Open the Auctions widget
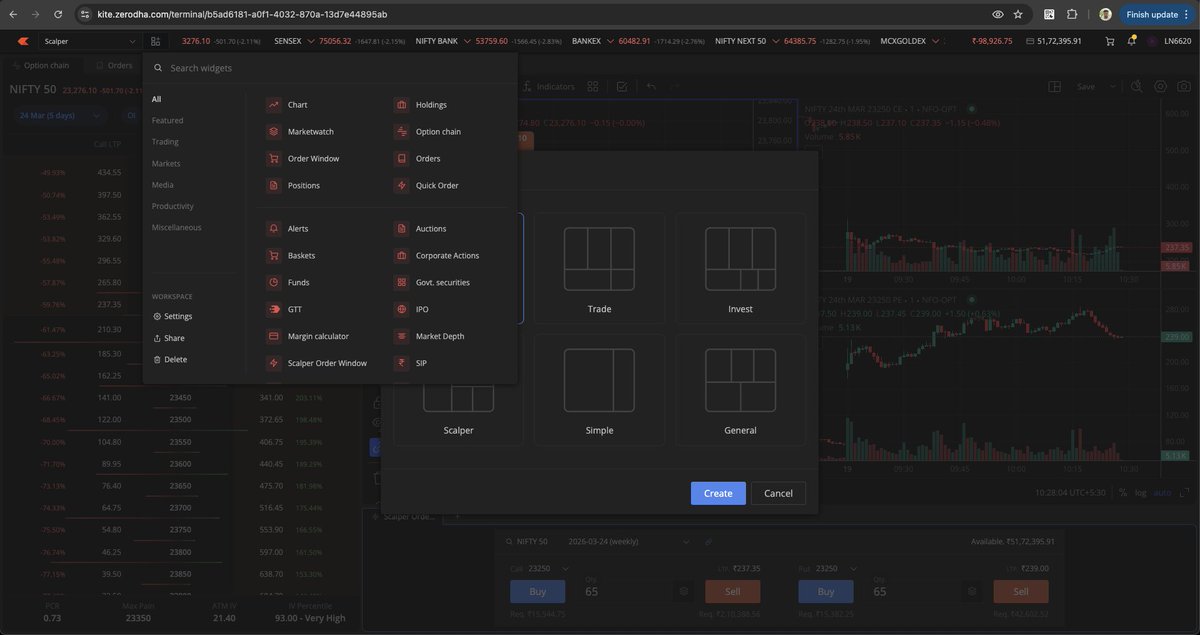This screenshot has height=635, width=1200. click(x=421, y=229)
